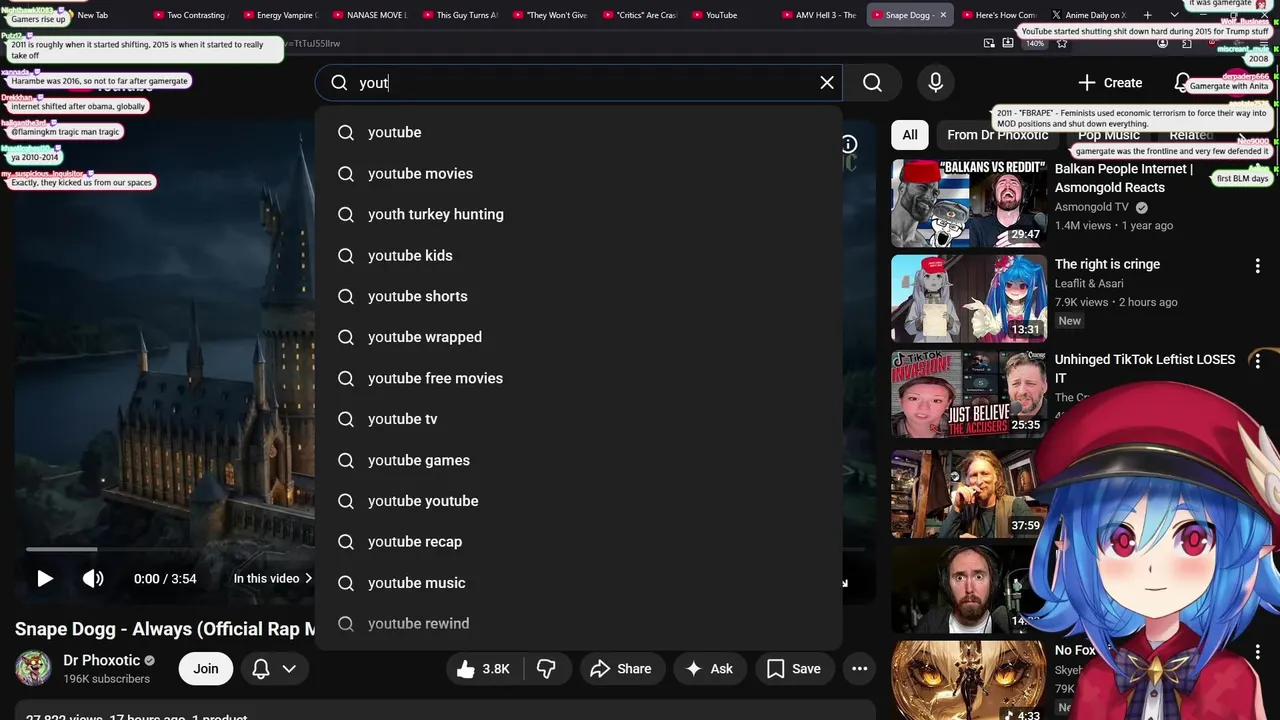
Task: Choose the 'youtube tv' suggestion
Action: 578,419
